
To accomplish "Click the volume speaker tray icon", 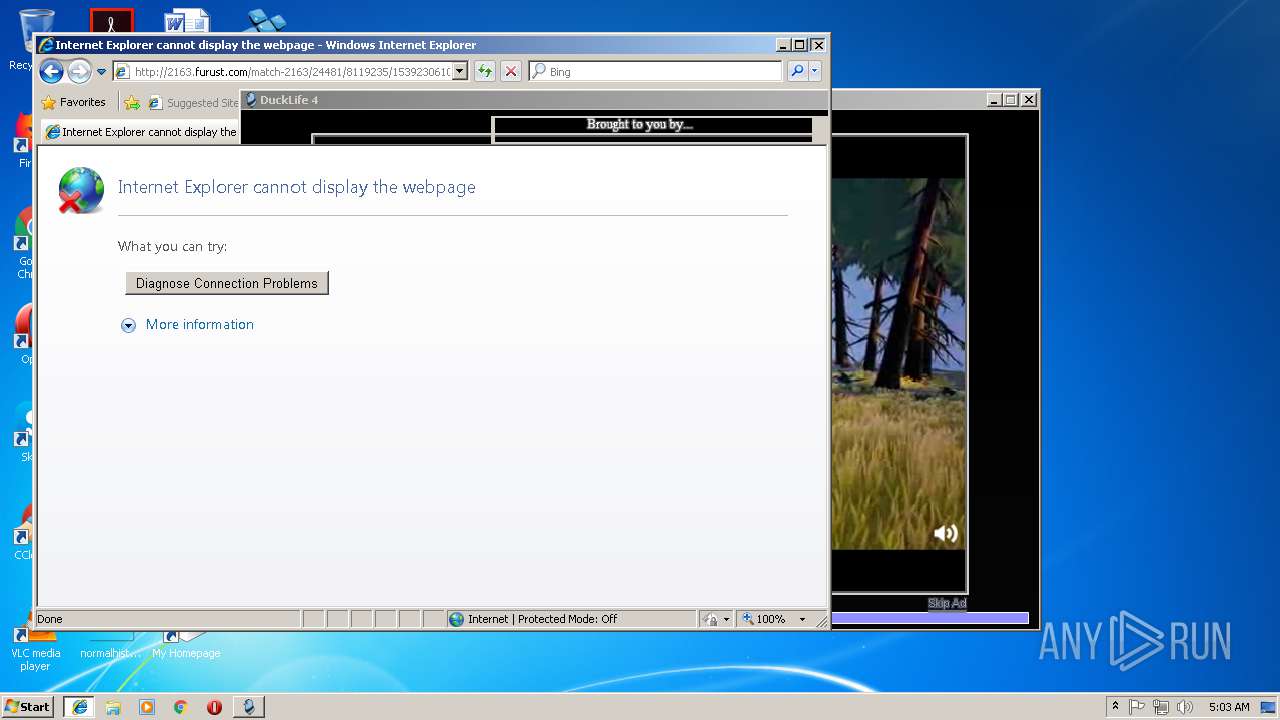I will click(1185, 707).
